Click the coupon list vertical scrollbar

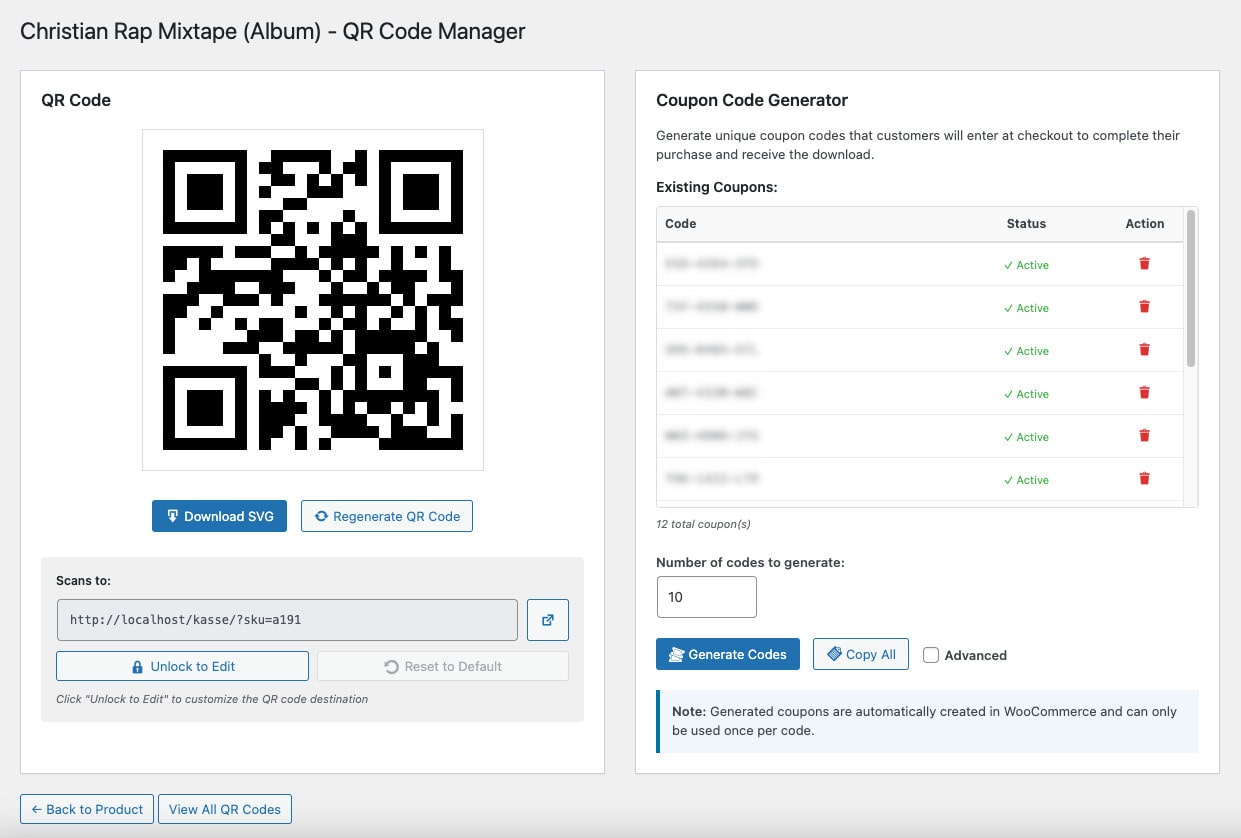point(1190,290)
